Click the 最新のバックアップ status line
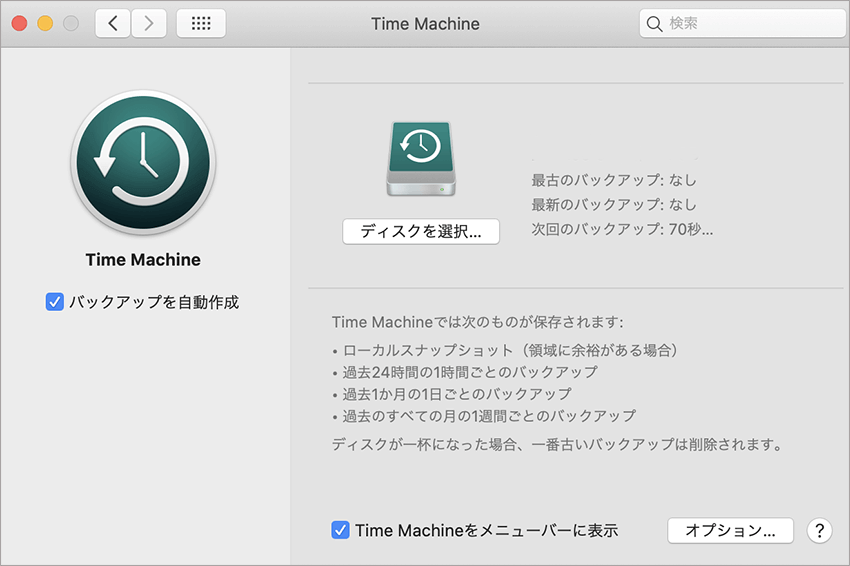 pos(614,205)
